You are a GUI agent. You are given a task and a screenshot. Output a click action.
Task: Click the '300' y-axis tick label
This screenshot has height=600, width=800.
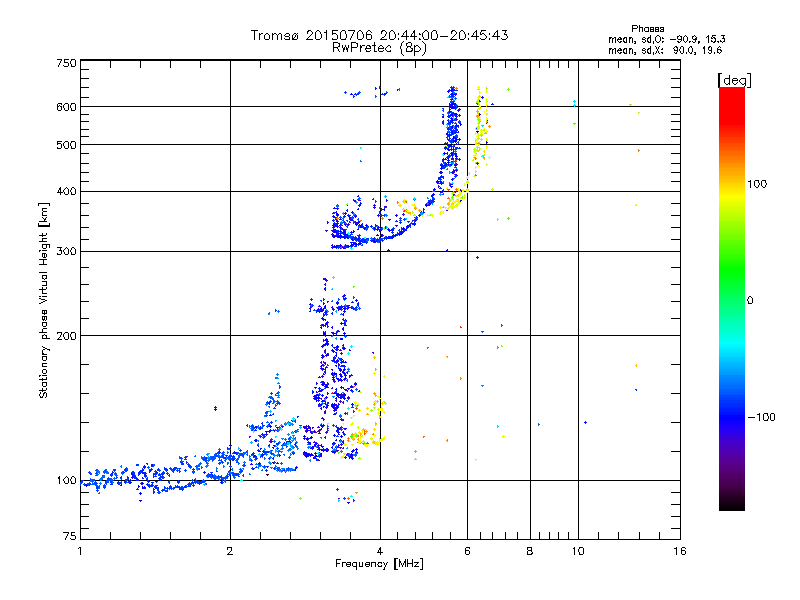coord(66,252)
